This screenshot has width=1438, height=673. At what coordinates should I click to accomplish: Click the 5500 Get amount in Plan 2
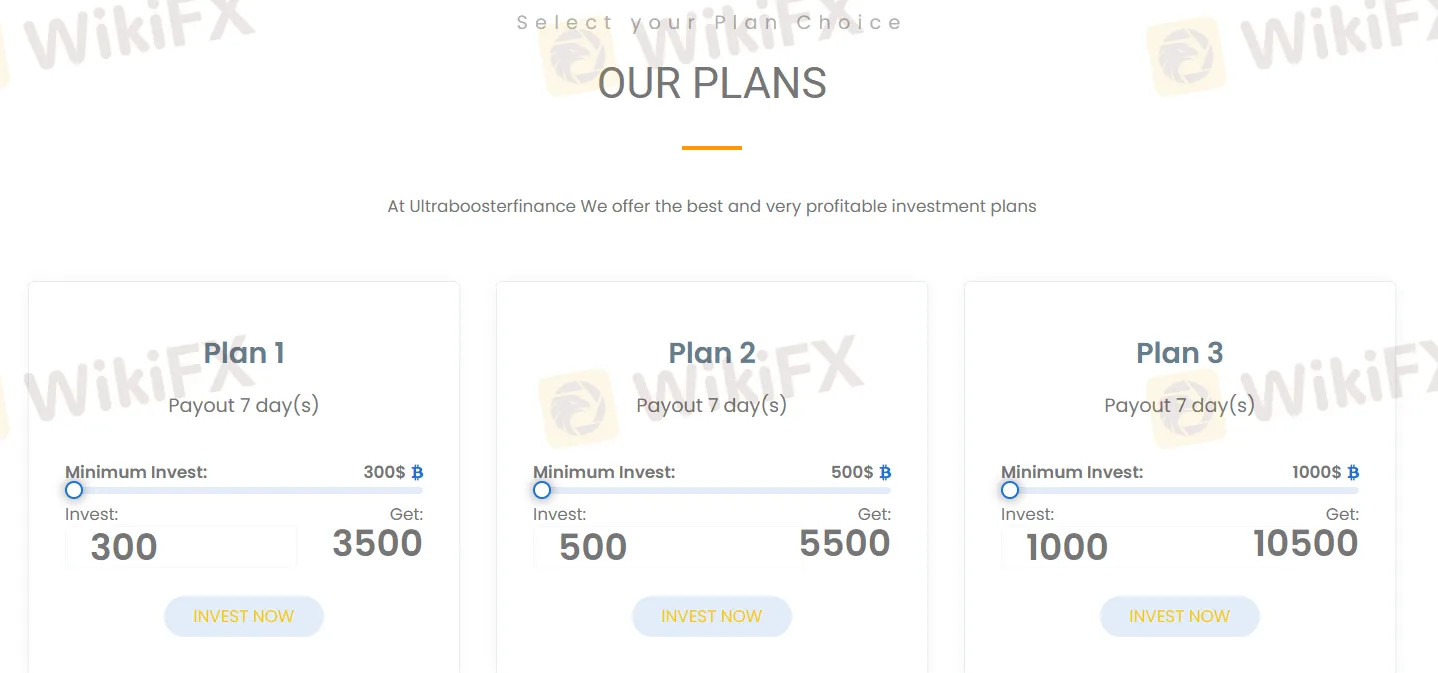[845, 543]
